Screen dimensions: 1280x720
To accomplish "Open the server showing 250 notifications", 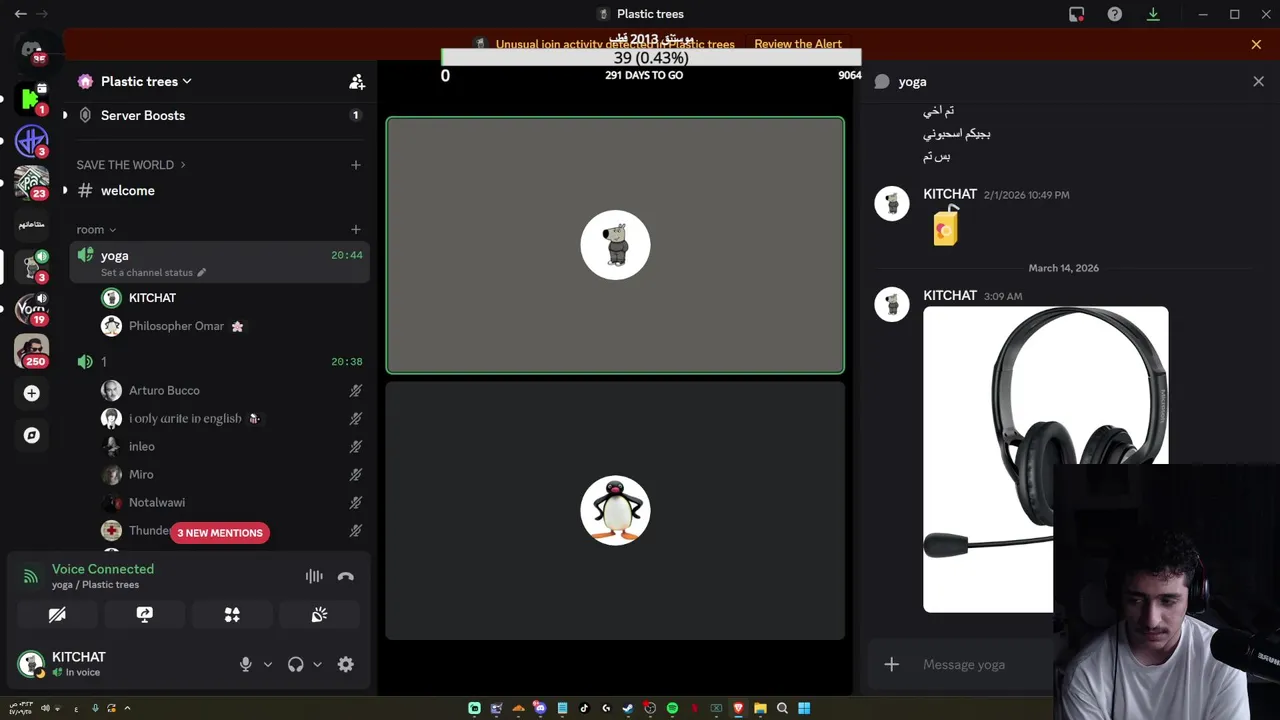I will point(31,351).
